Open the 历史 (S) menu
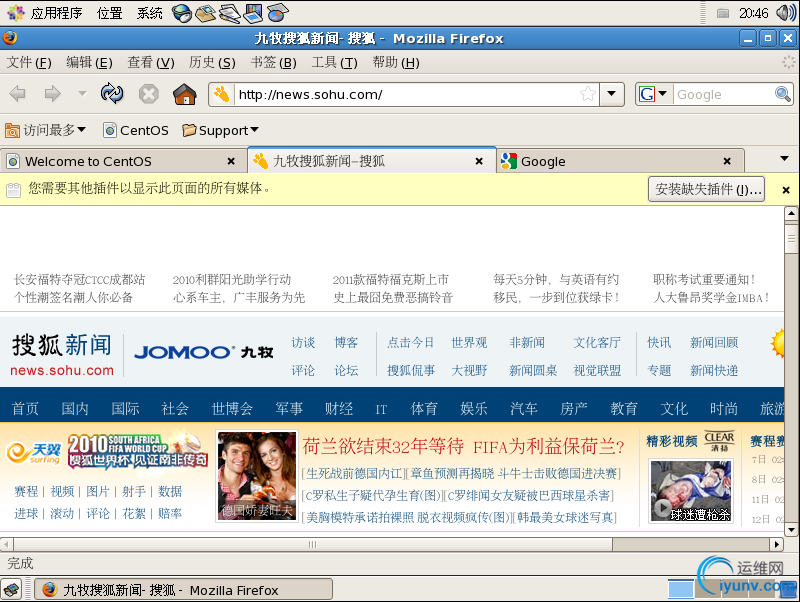This screenshot has width=800, height=602. 212,63
